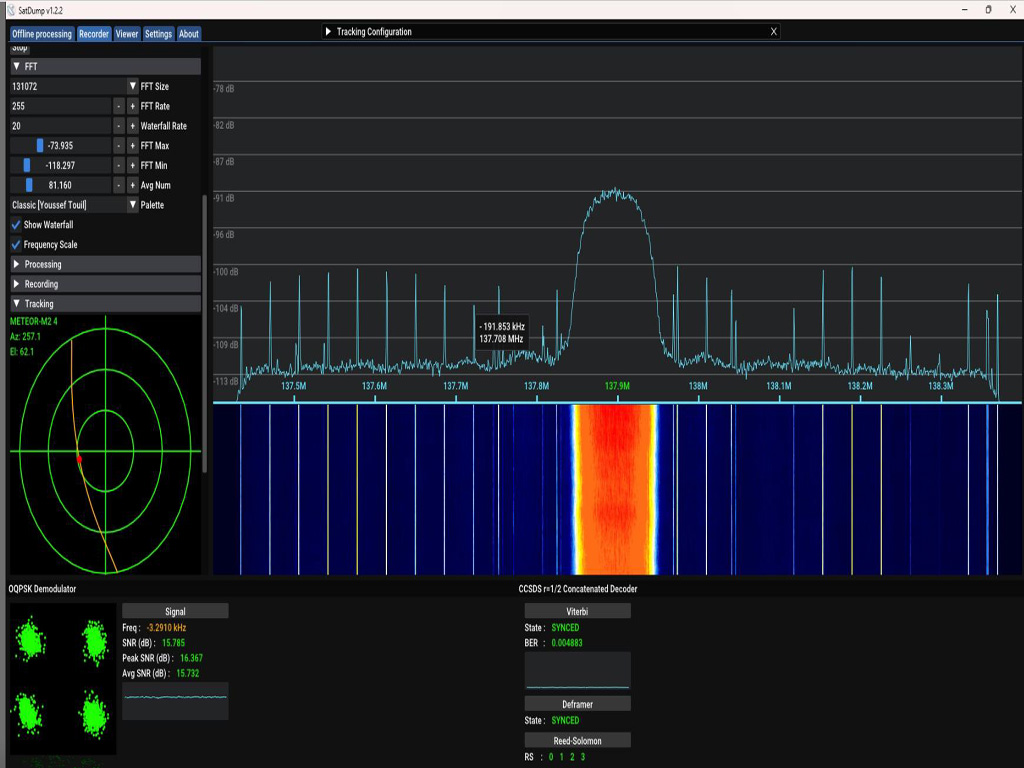Image resolution: width=1024 pixels, height=768 pixels.
Task: Click the FFT Rate input field
Action: click(60, 106)
